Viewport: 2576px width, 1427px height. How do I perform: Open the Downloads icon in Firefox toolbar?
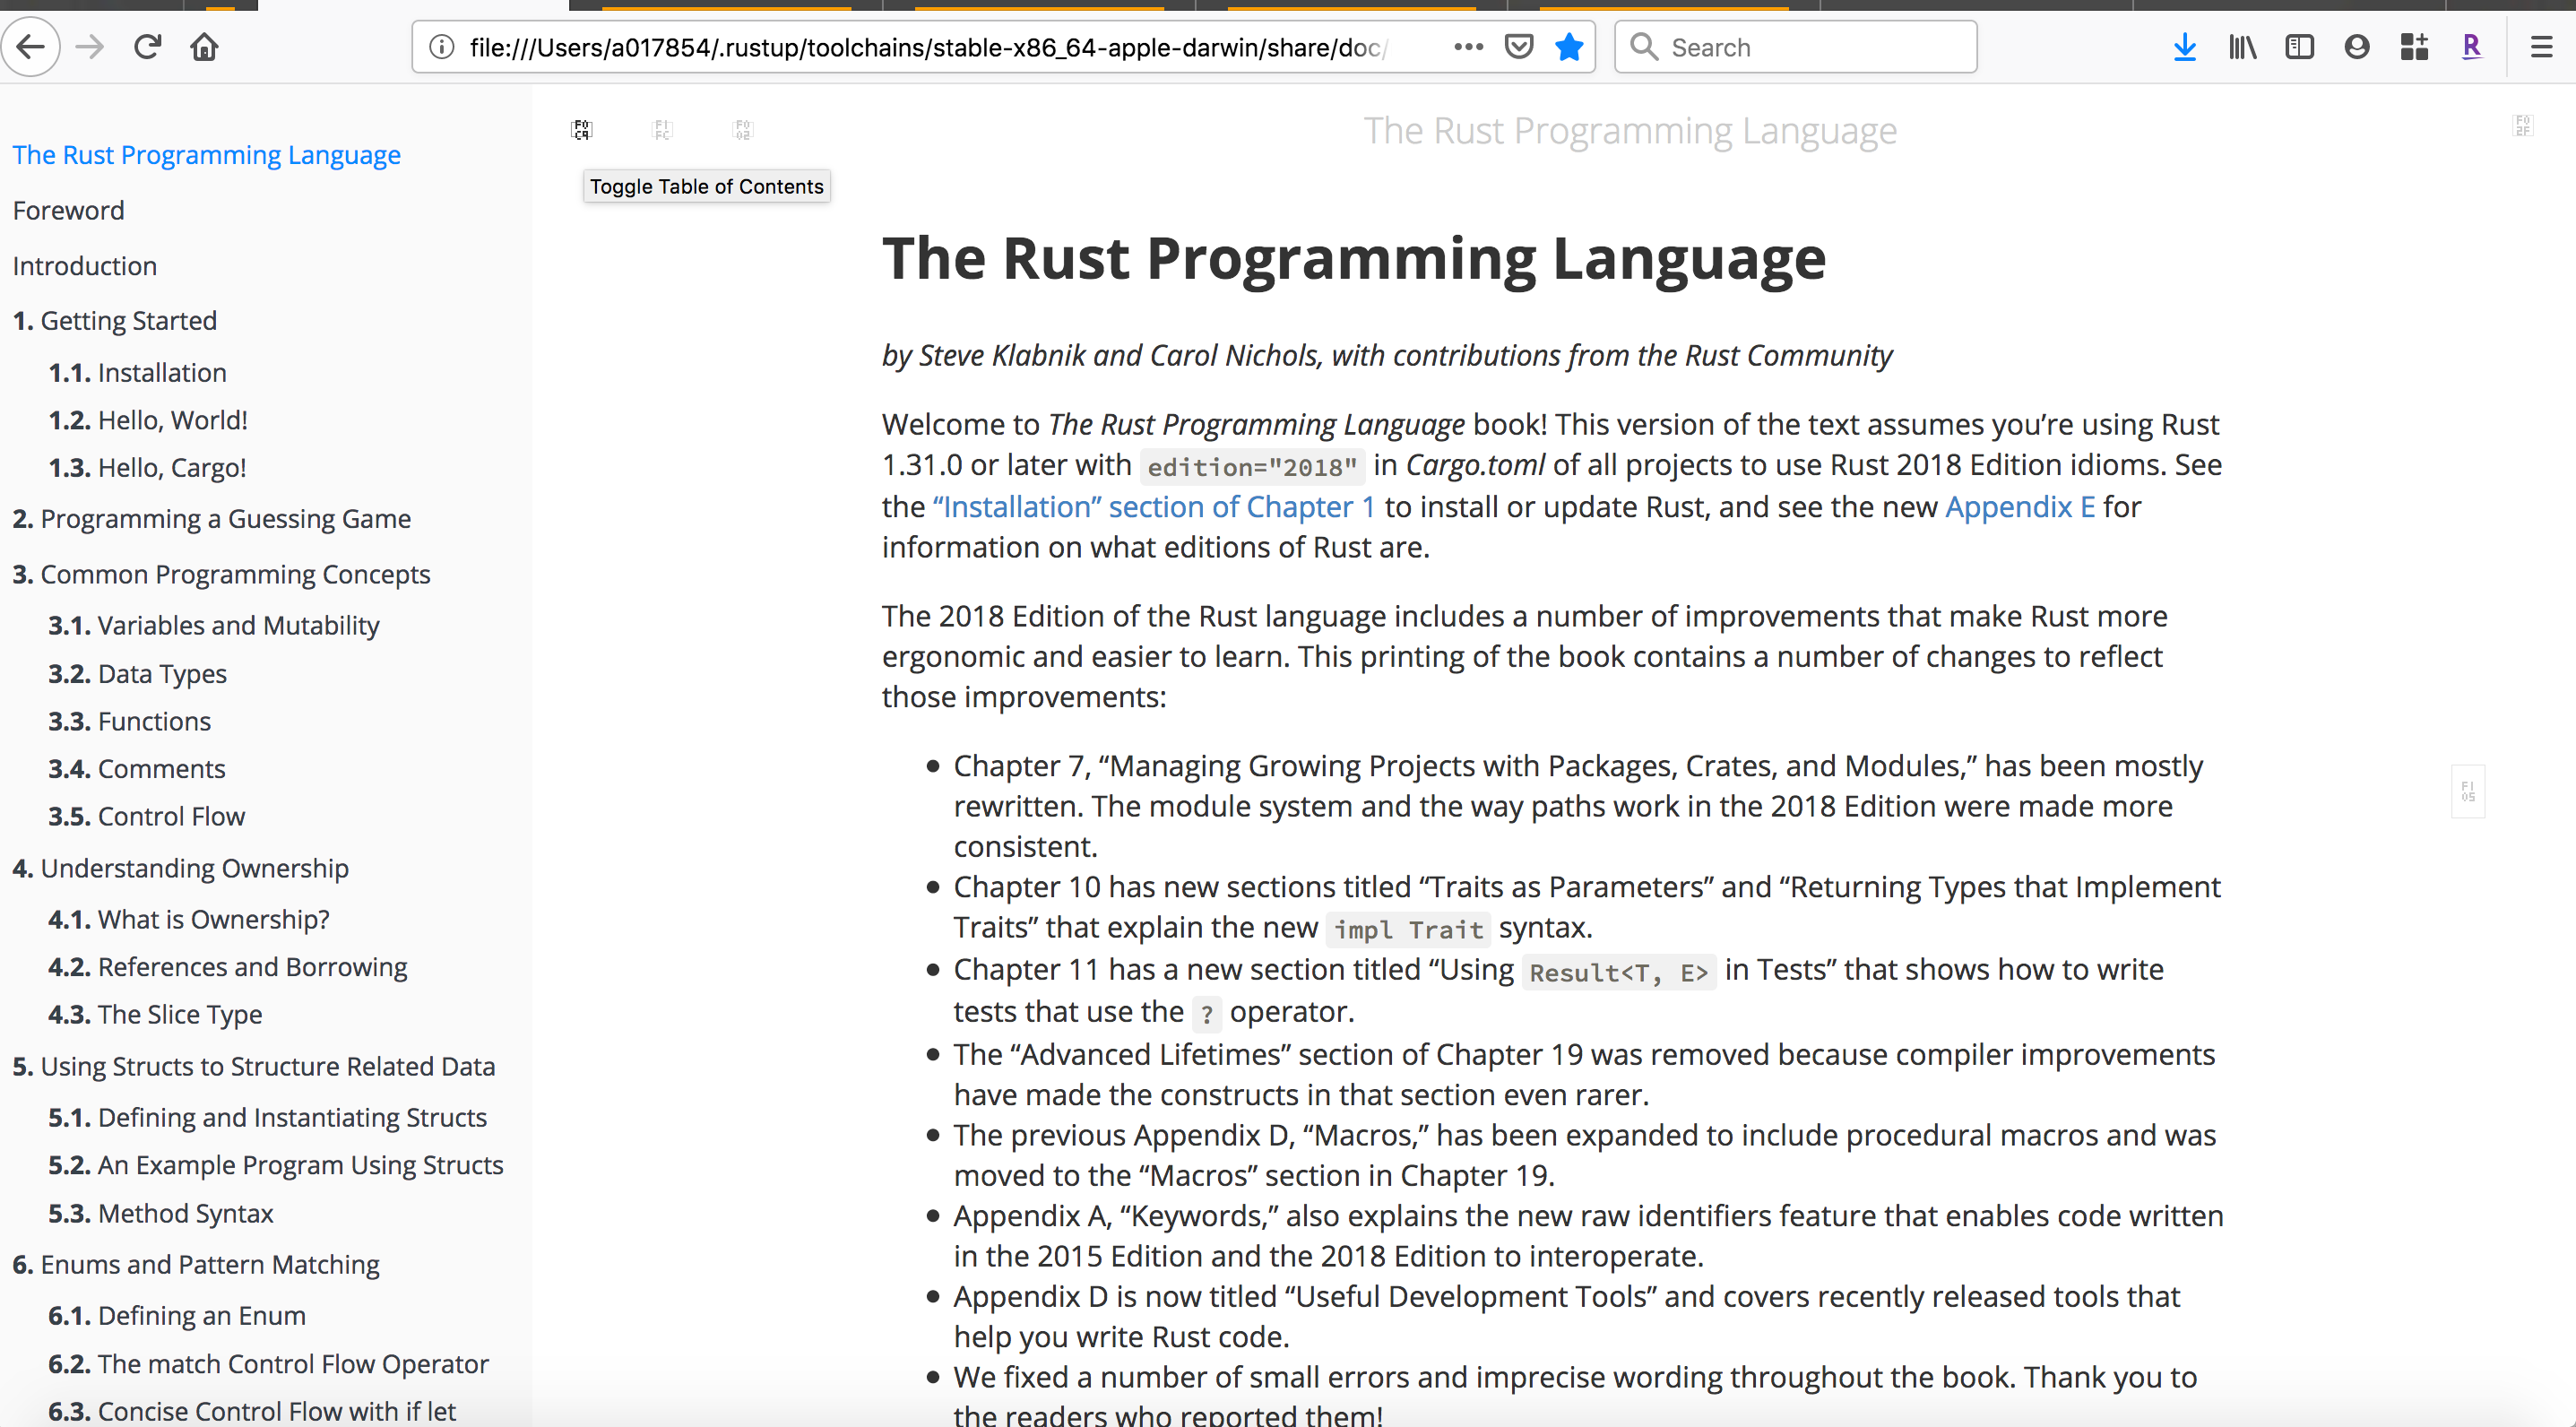click(x=2184, y=46)
